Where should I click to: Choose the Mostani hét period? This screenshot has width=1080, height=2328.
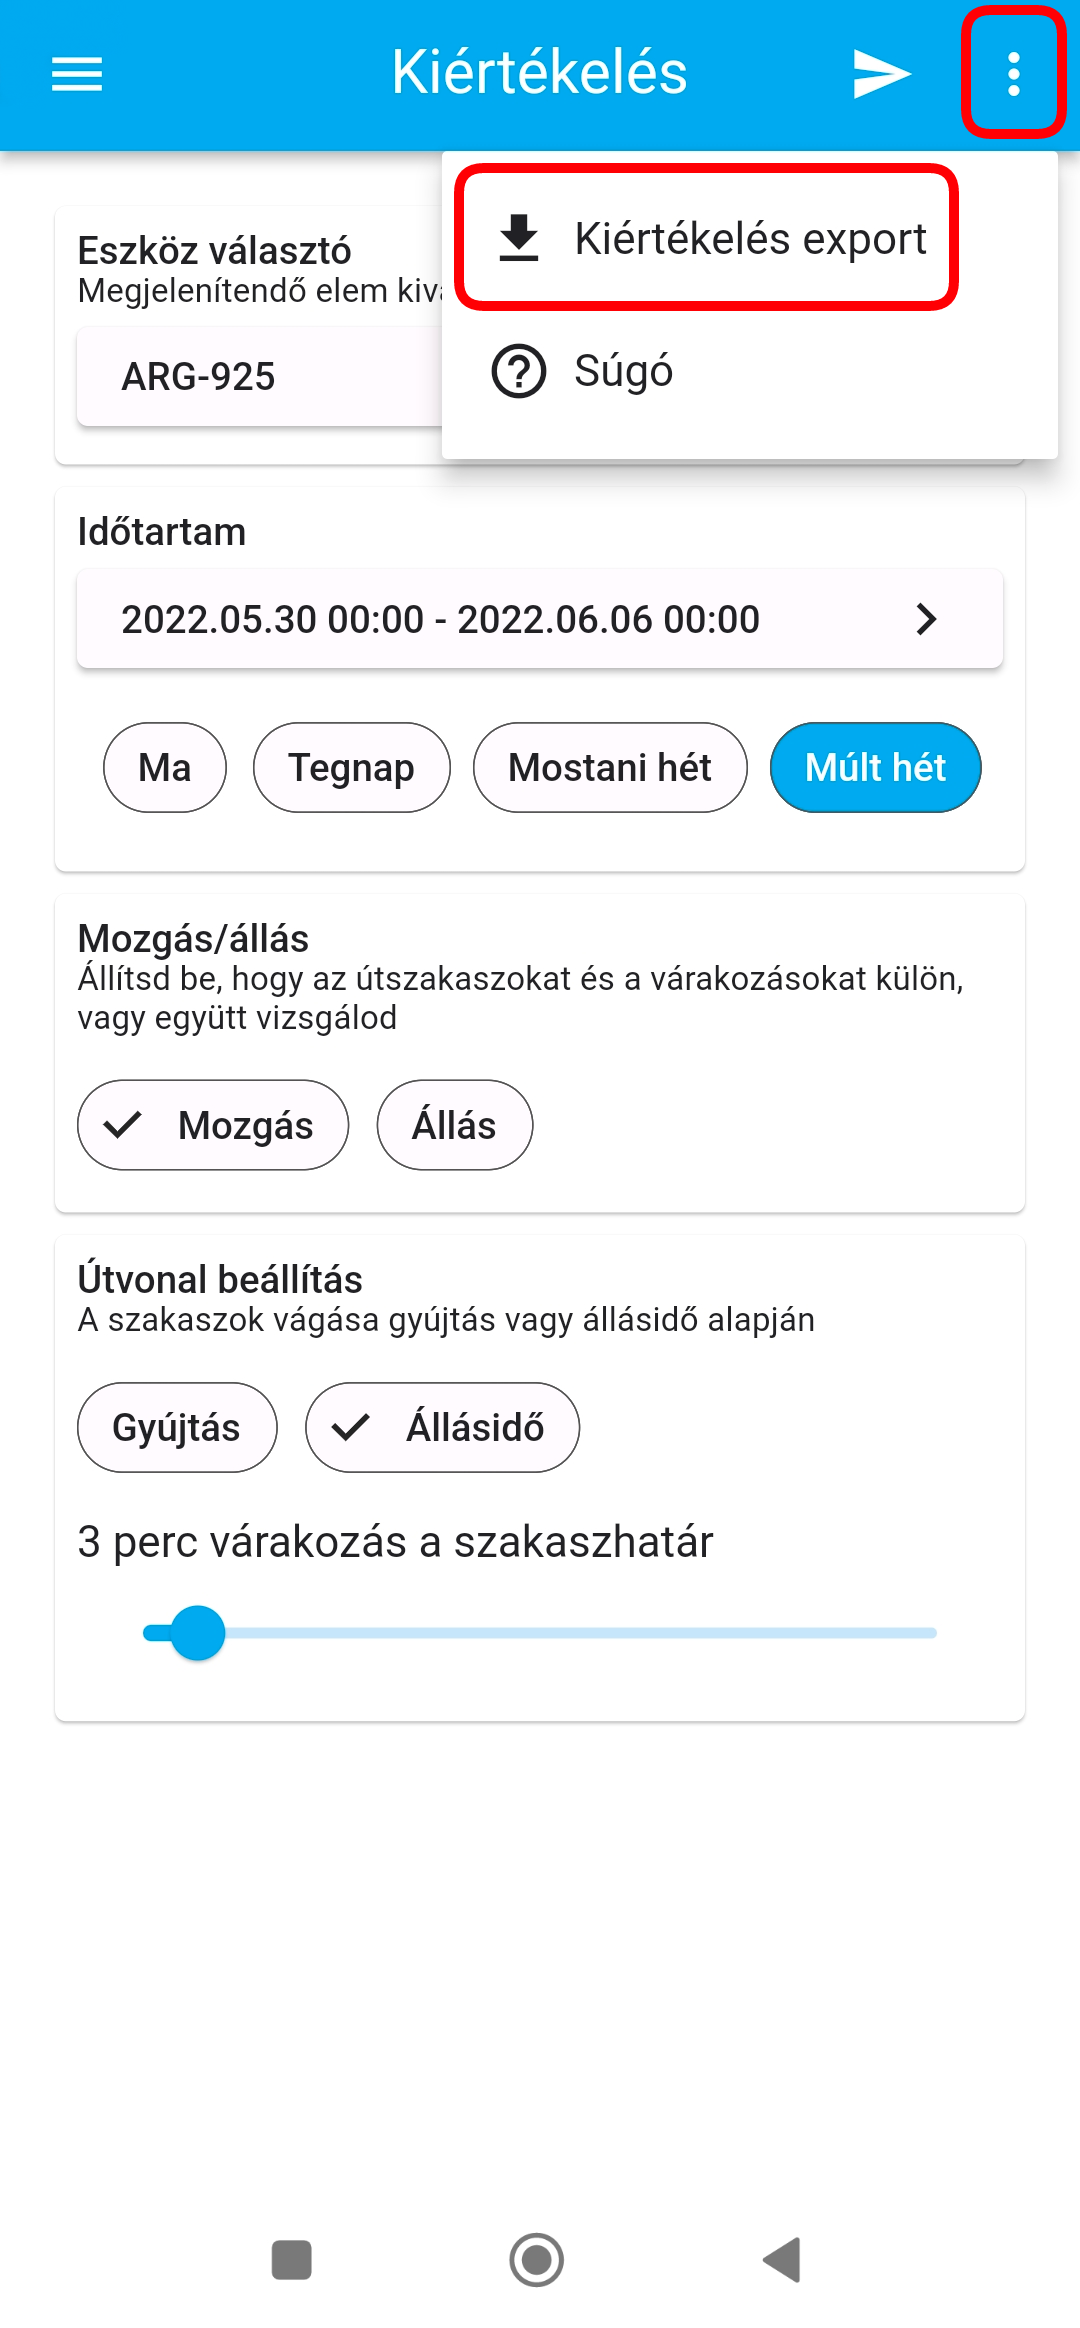click(x=610, y=768)
